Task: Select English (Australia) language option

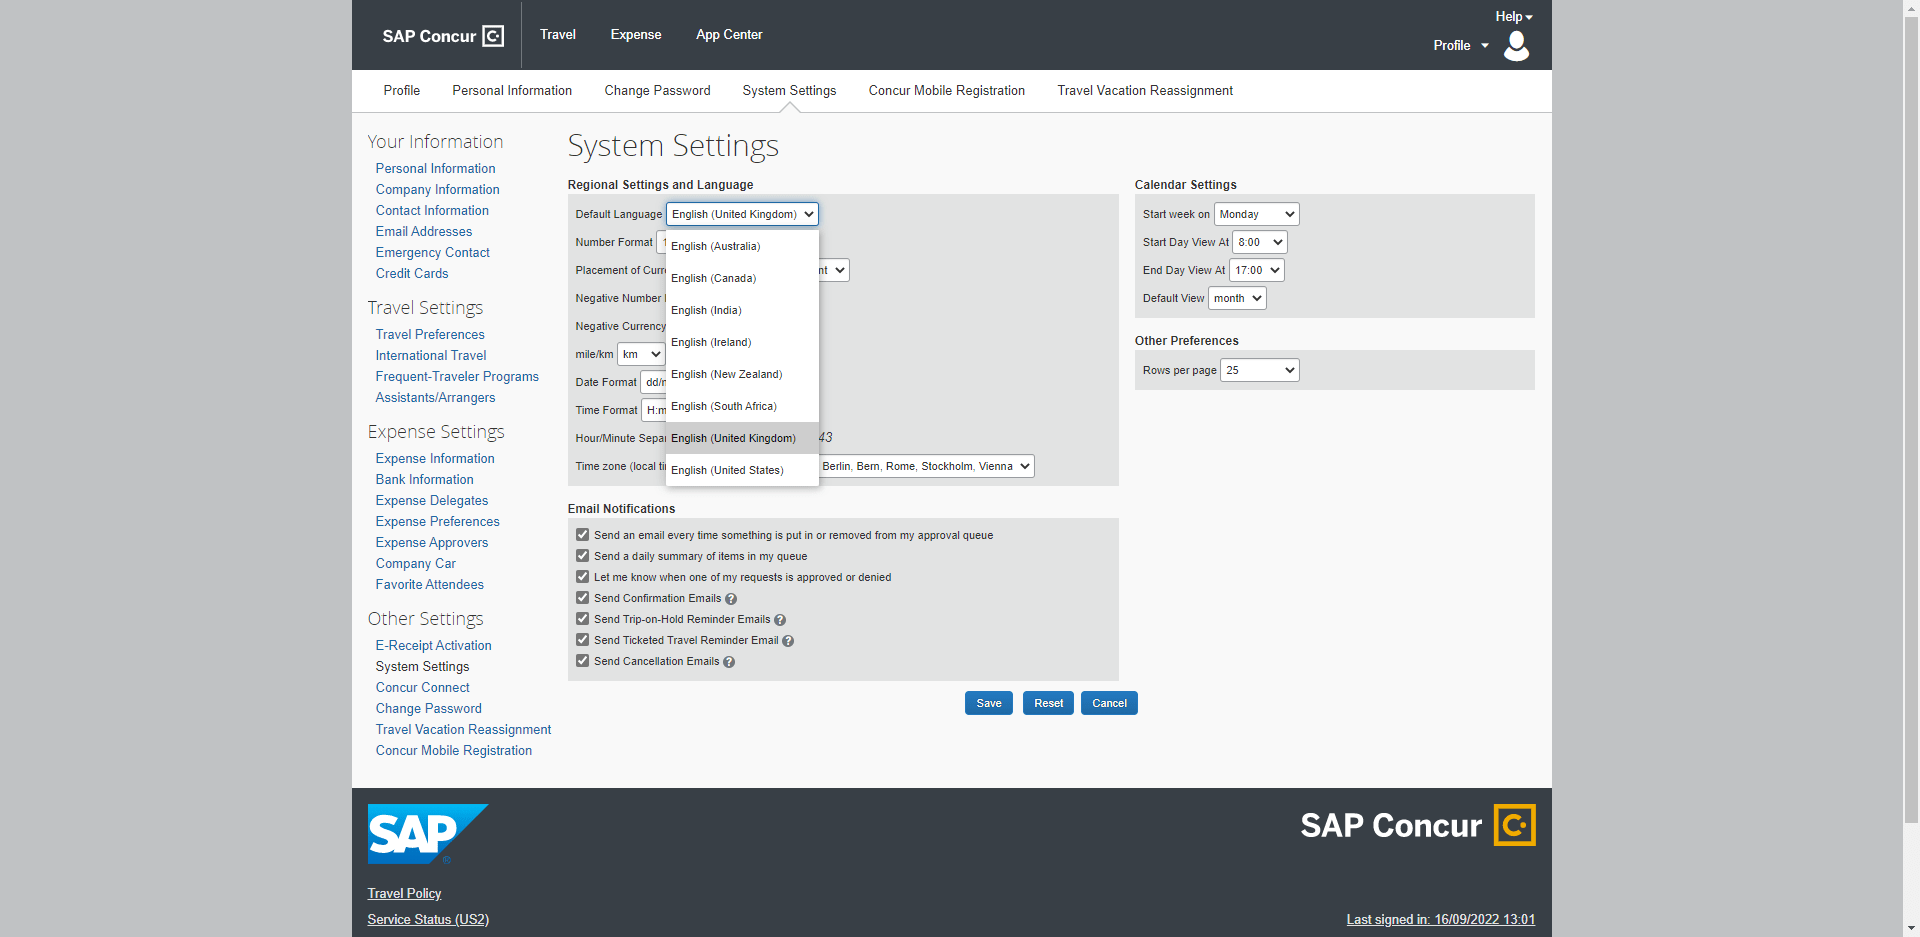Action: point(742,246)
